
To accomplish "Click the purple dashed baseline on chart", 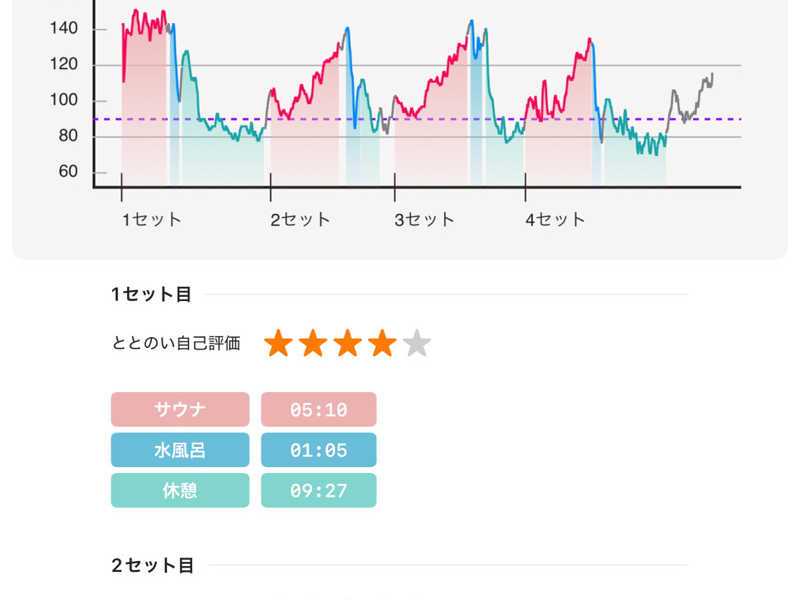I will click(417, 119).
